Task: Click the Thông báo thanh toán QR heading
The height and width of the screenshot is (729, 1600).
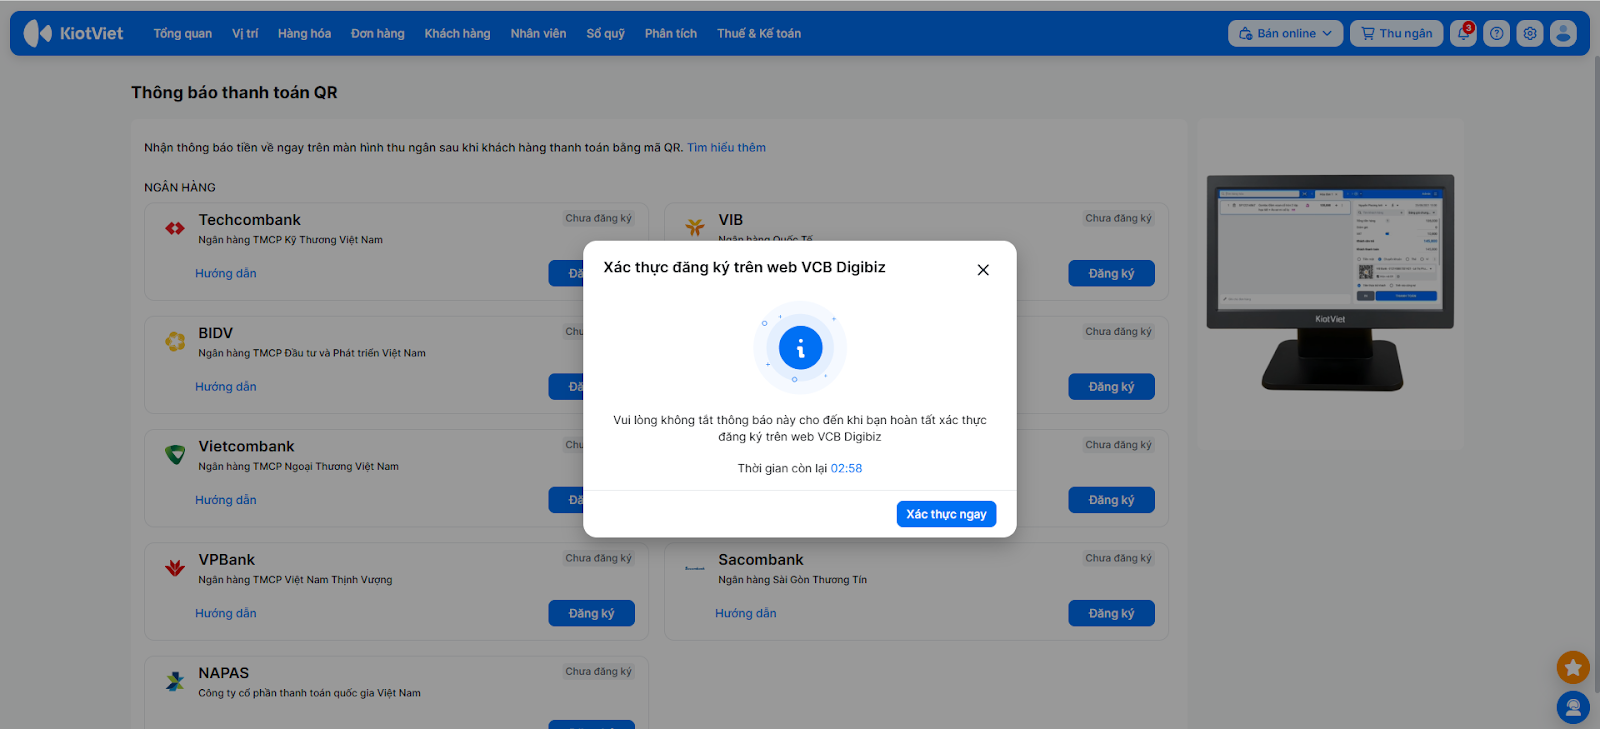Action: (x=234, y=92)
